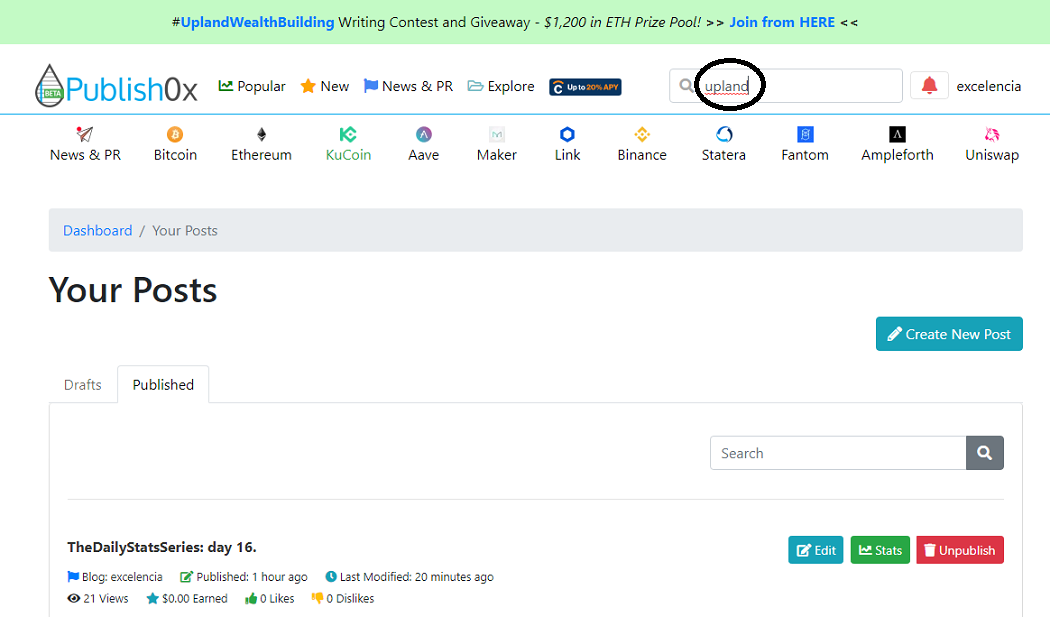The height and width of the screenshot is (617, 1050).
Task: Open News & PR in top navigation
Action: click(x=408, y=86)
